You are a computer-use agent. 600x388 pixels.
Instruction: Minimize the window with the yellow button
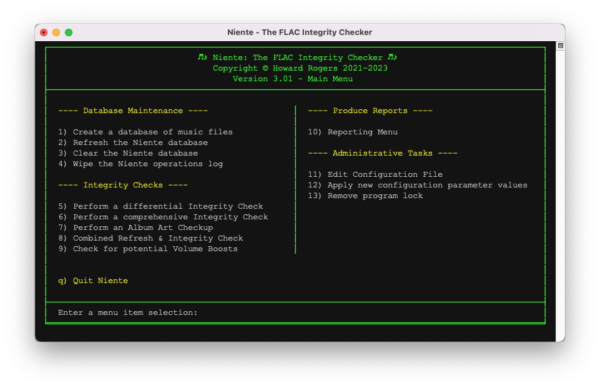click(56, 33)
